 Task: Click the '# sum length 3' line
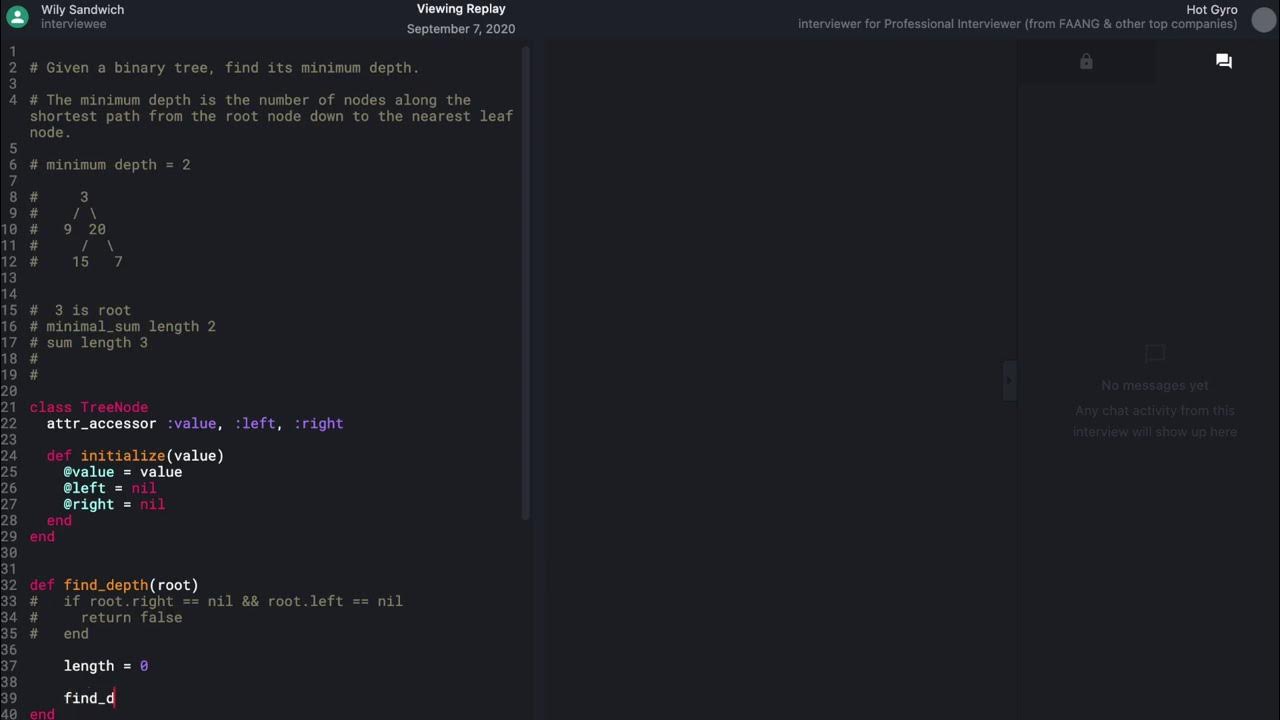(x=89, y=342)
